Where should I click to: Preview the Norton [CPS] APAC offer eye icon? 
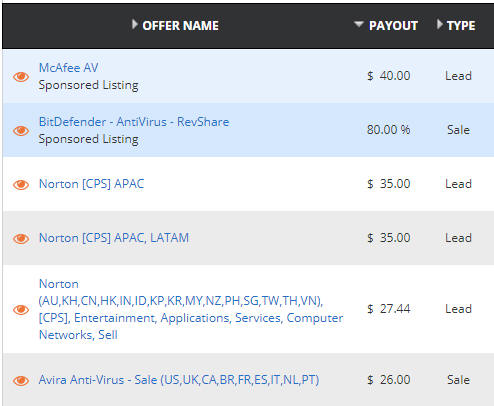(x=21, y=184)
